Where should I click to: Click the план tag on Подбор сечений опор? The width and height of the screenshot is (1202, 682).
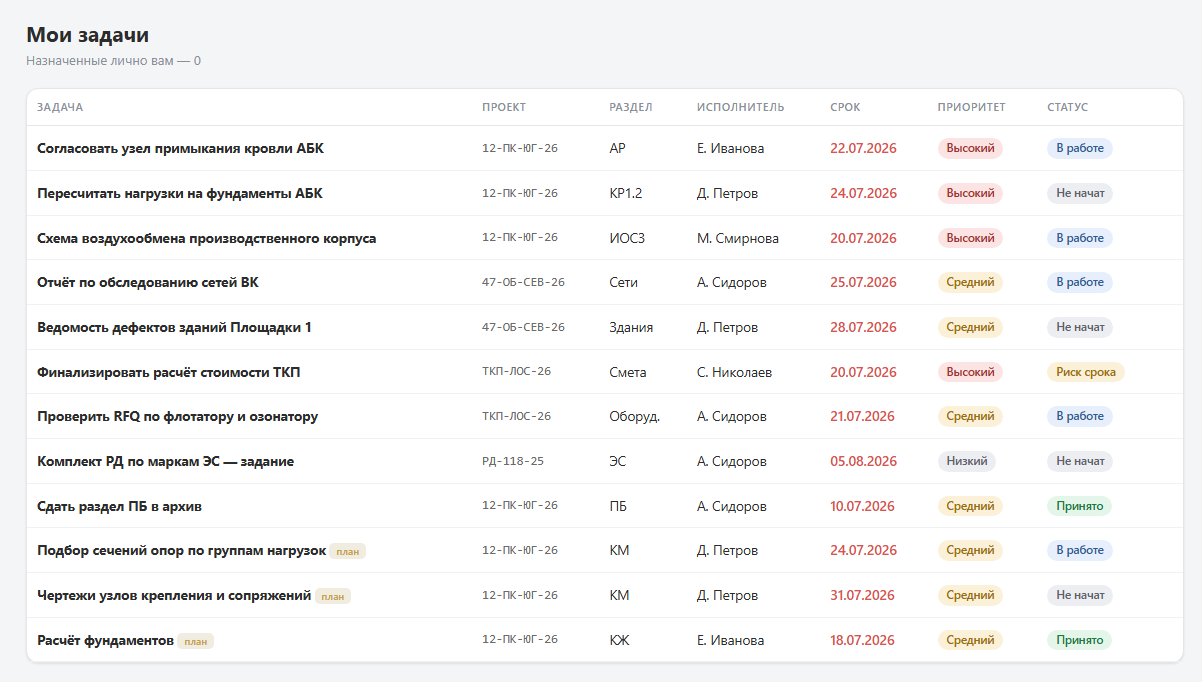point(348,551)
